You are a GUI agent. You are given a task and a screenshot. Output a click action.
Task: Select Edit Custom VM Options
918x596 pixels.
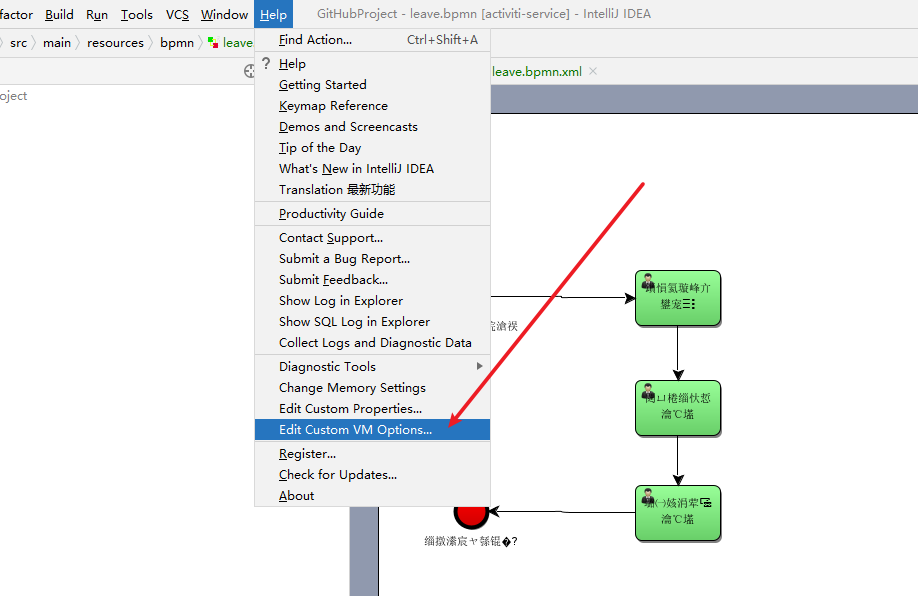[x=372, y=430]
